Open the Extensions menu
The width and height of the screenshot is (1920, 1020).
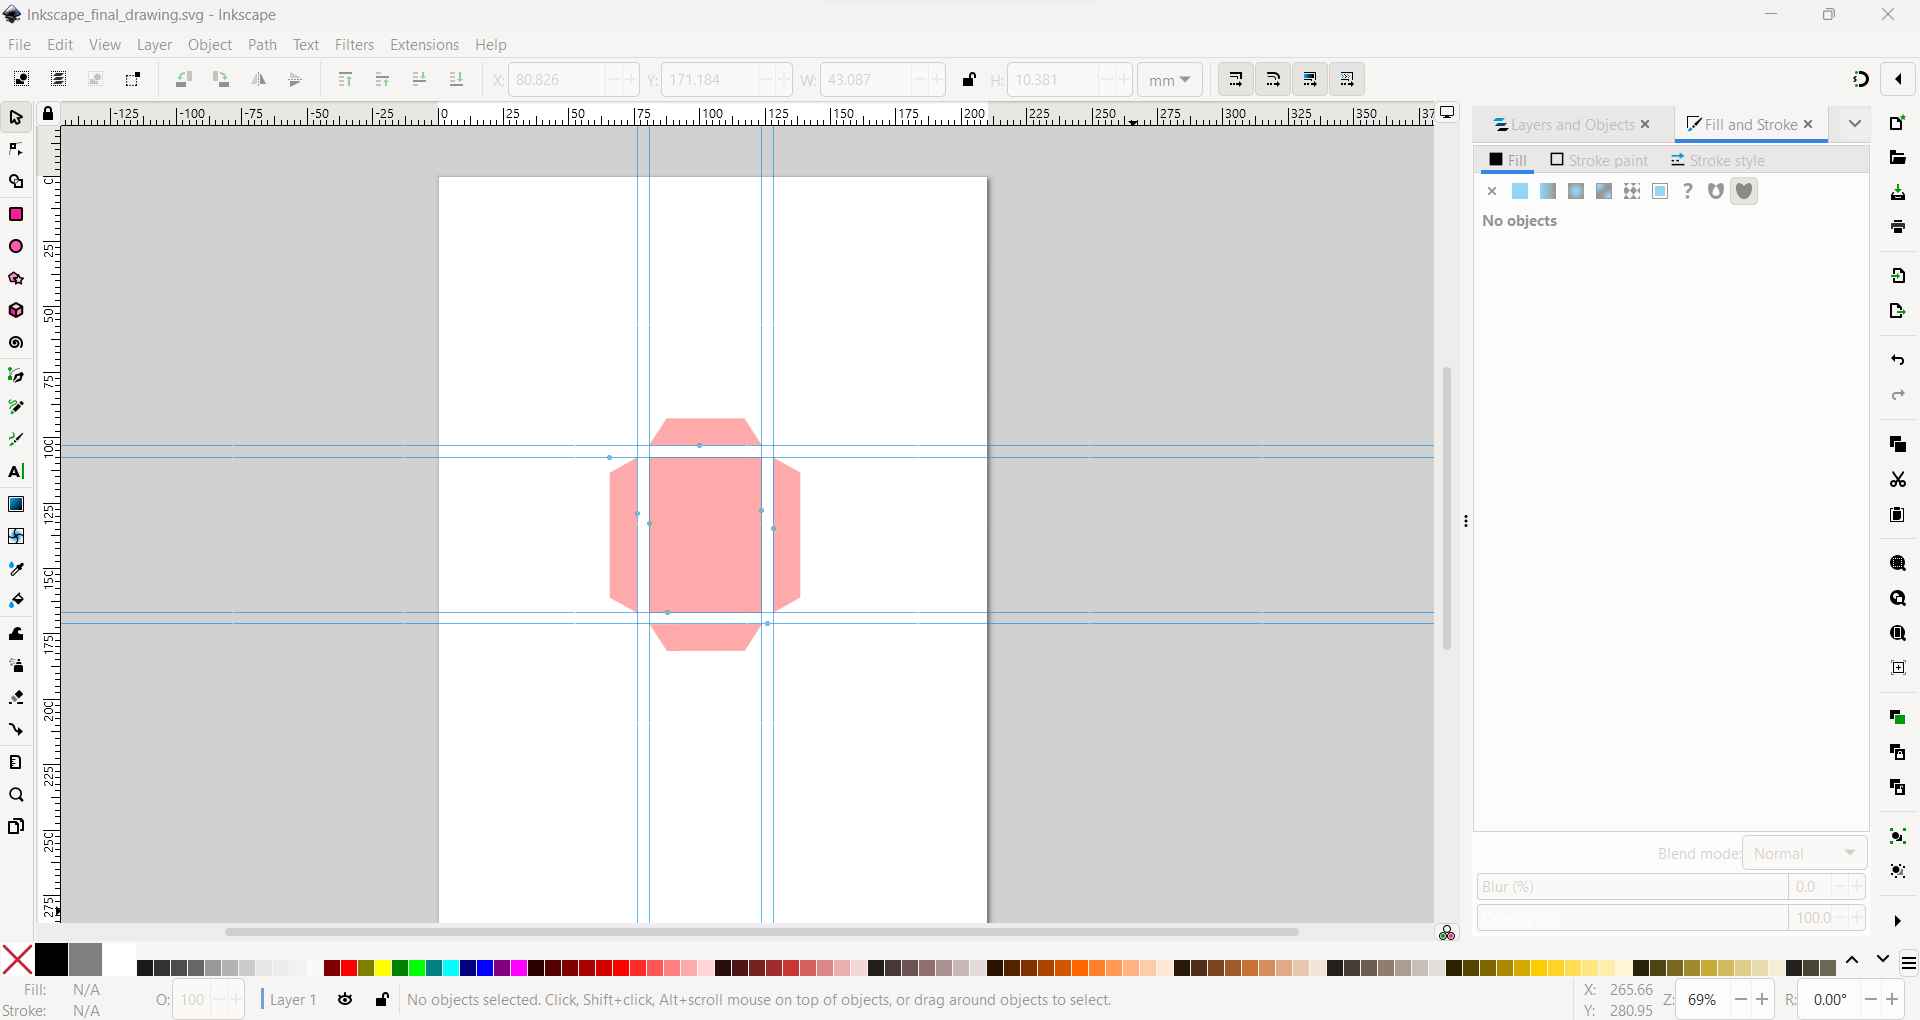[x=424, y=45]
